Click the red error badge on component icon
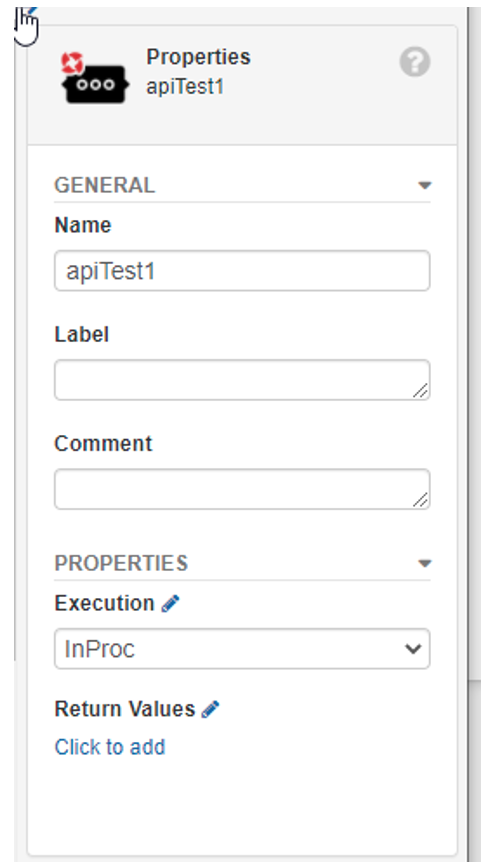 pos(73,63)
